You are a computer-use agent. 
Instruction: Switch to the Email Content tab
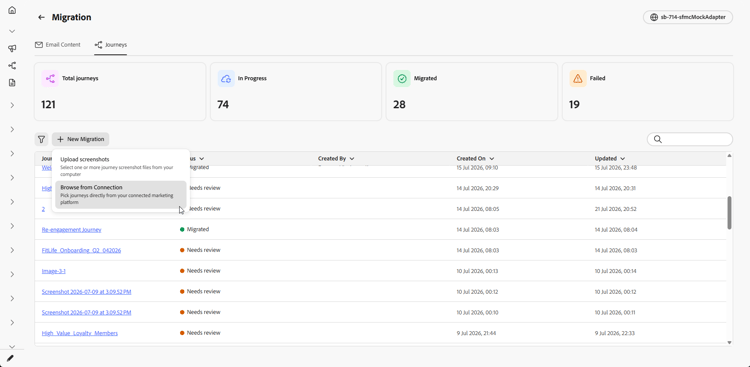(58, 44)
